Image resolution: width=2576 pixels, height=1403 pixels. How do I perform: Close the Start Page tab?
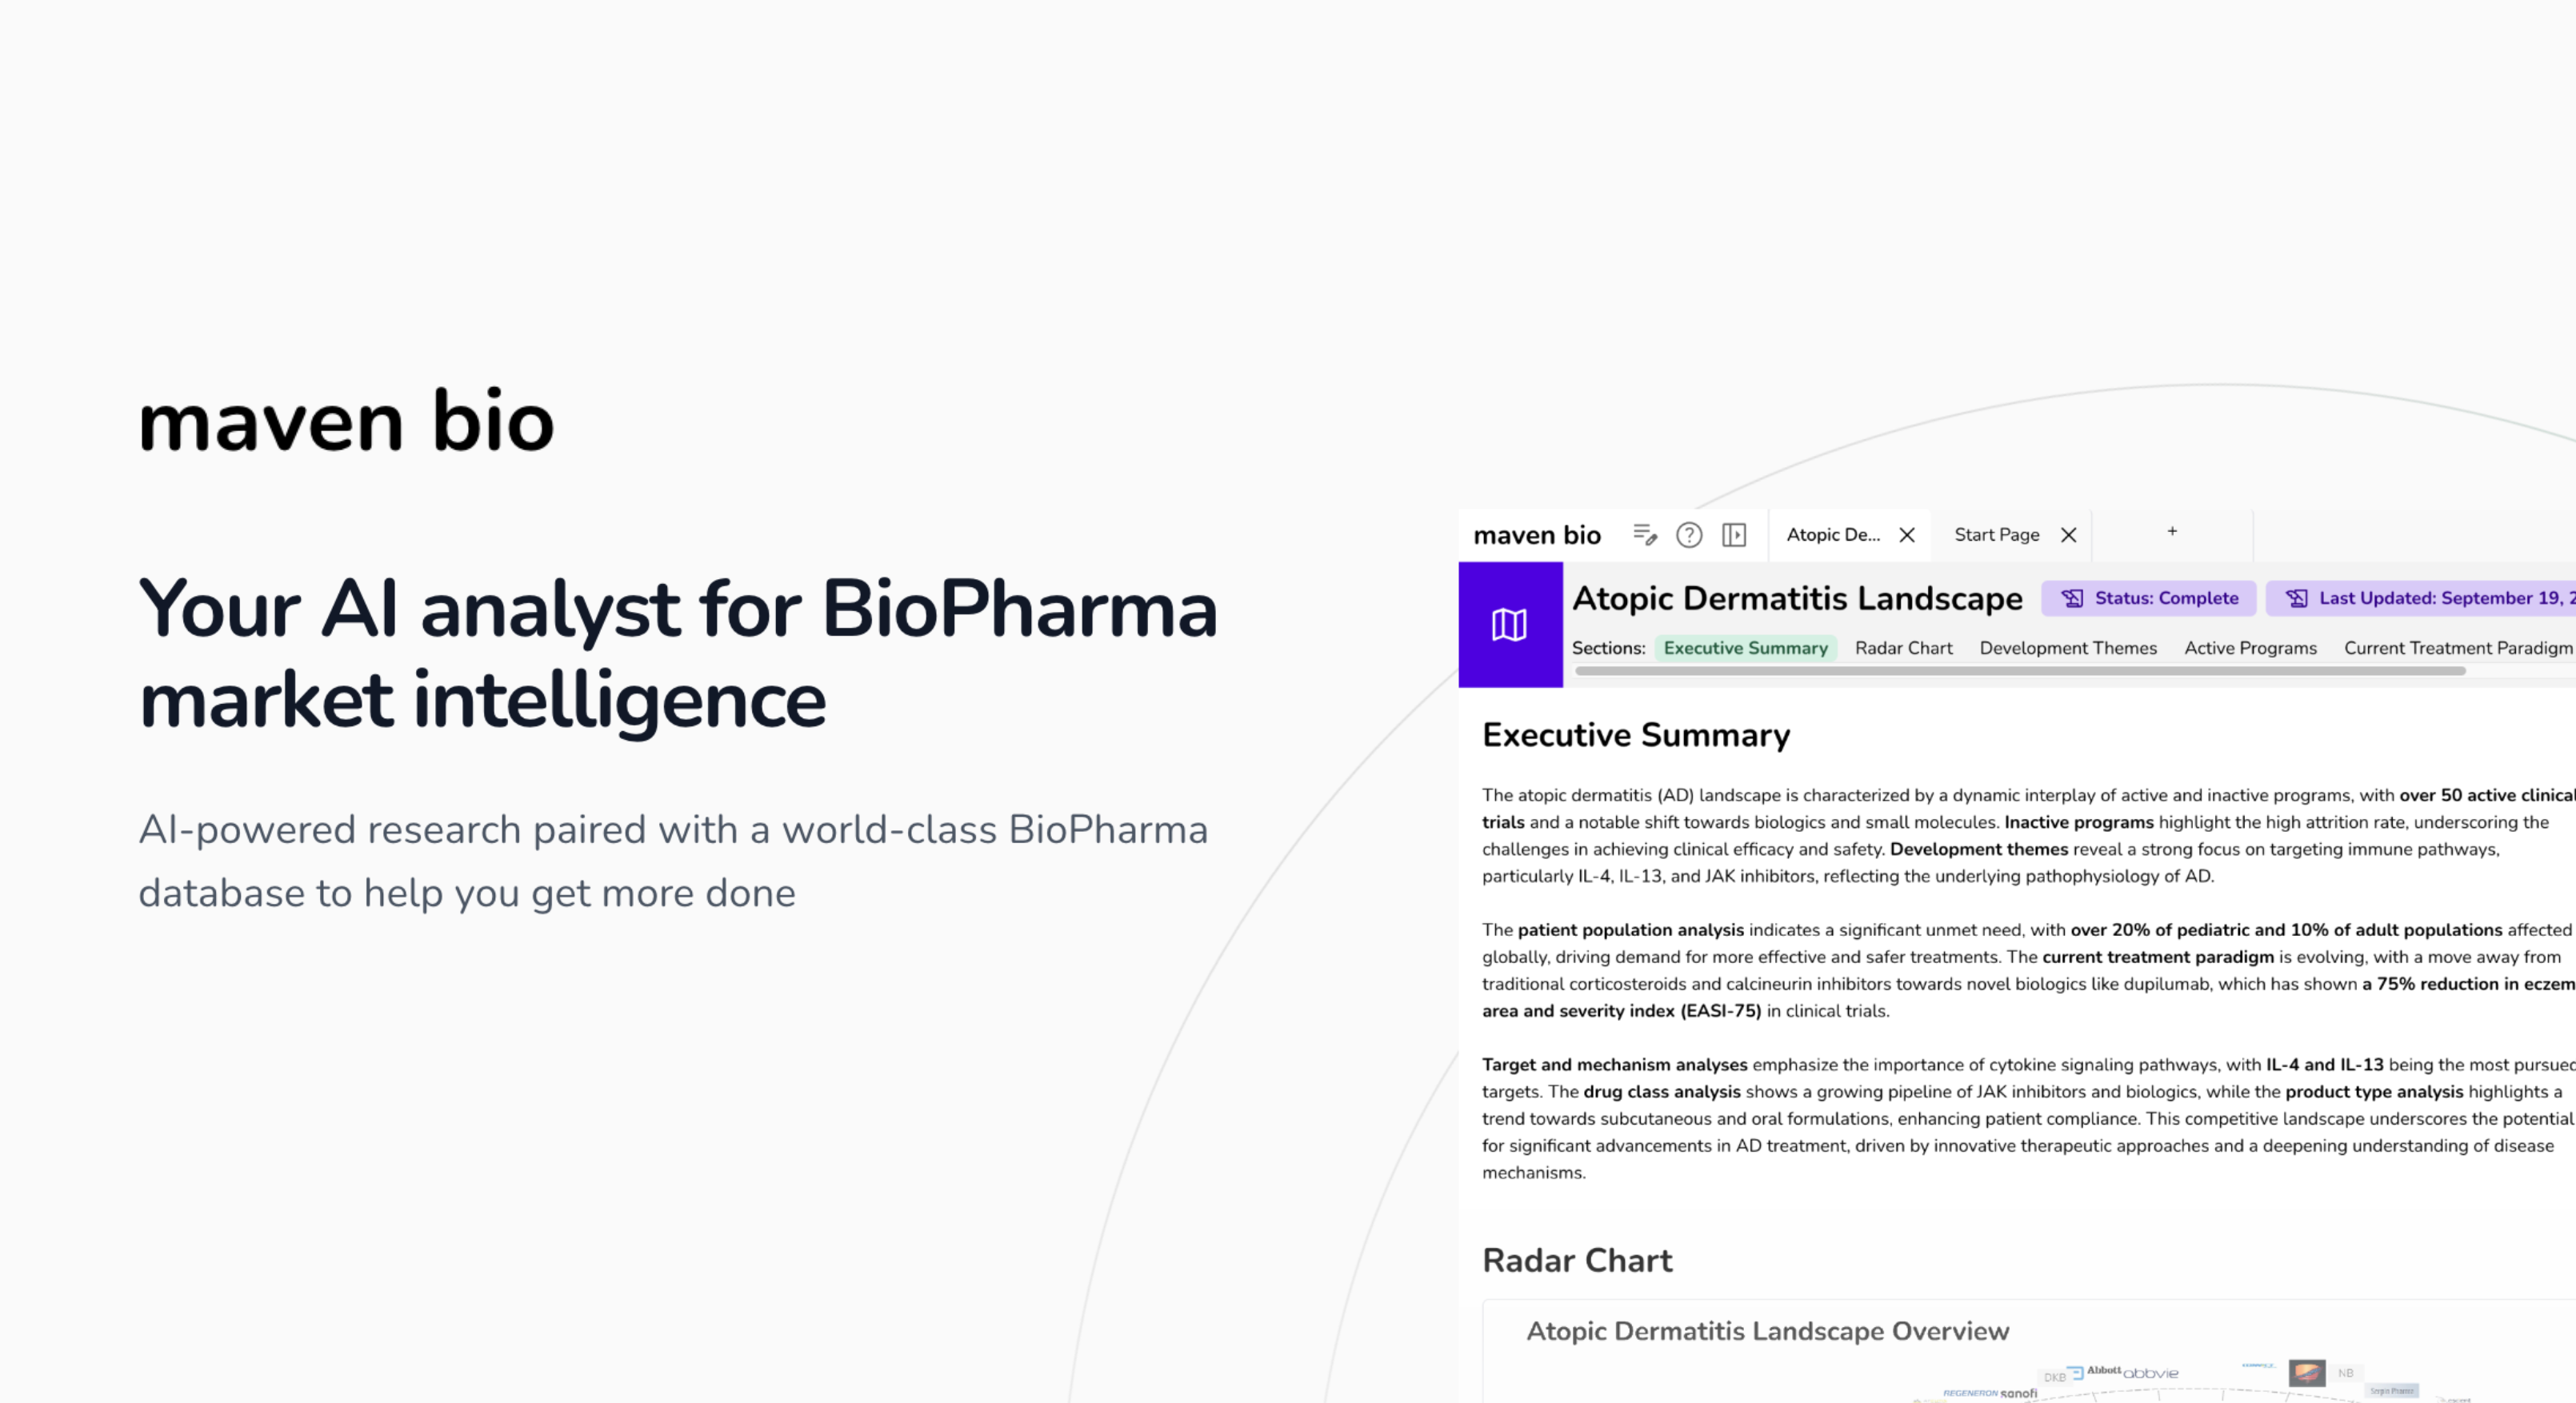point(2069,535)
